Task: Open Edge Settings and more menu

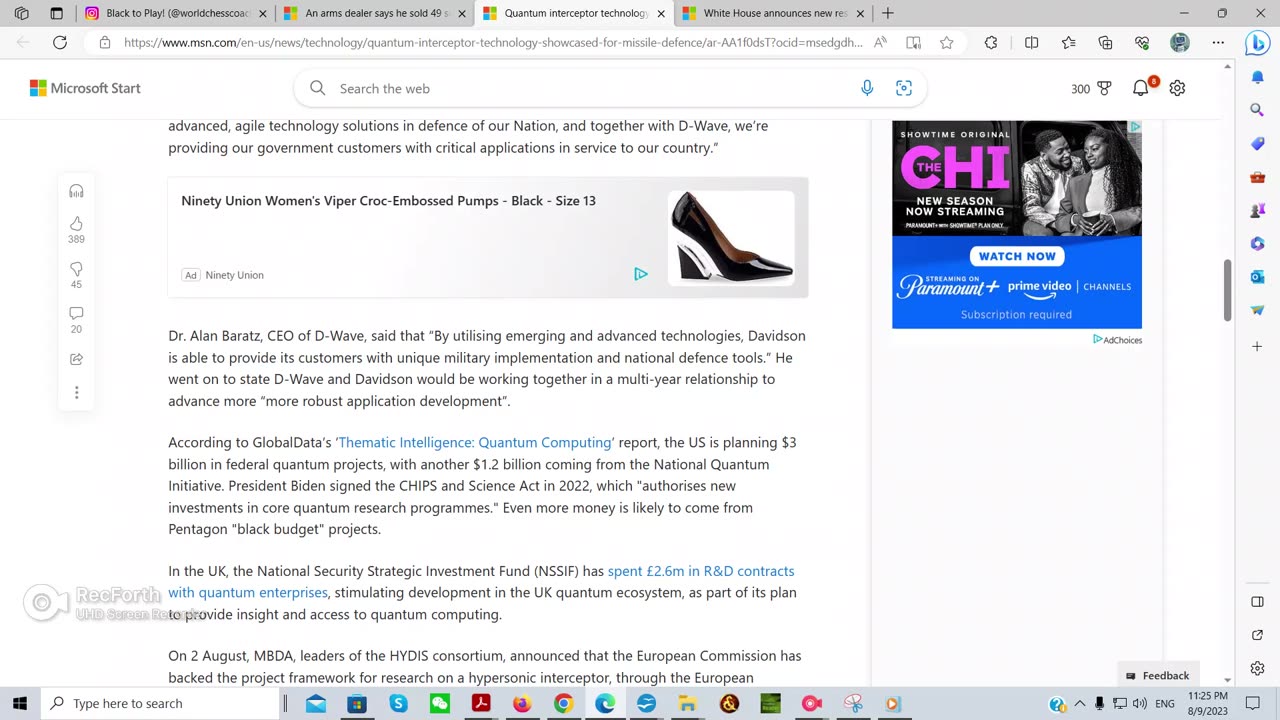Action: (x=1218, y=43)
